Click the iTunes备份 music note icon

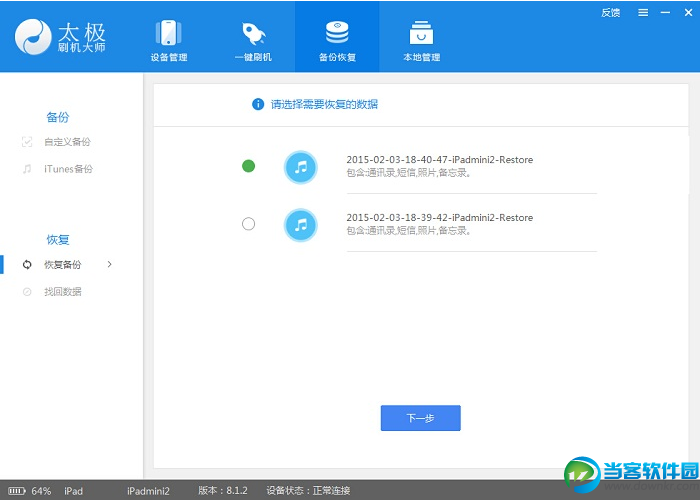(x=27, y=169)
